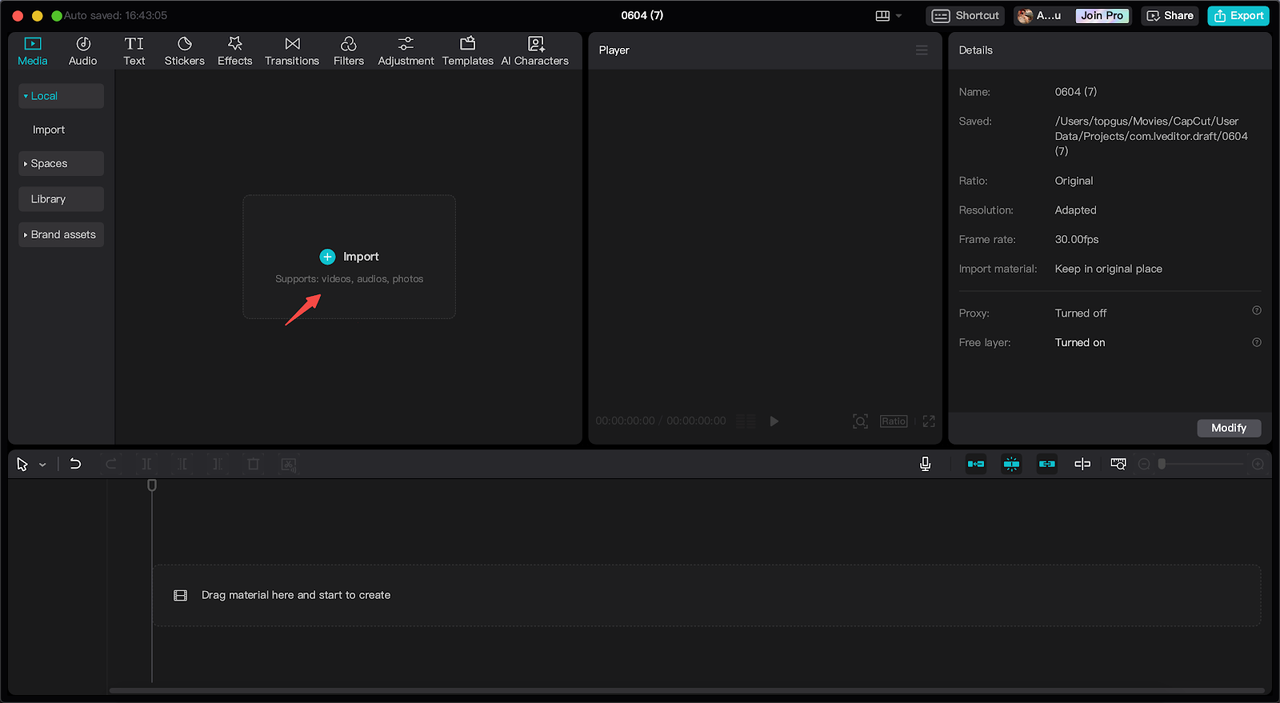Switch to the Stickers tab
The height and width of the screenshot is (703, 1280).
185,51
